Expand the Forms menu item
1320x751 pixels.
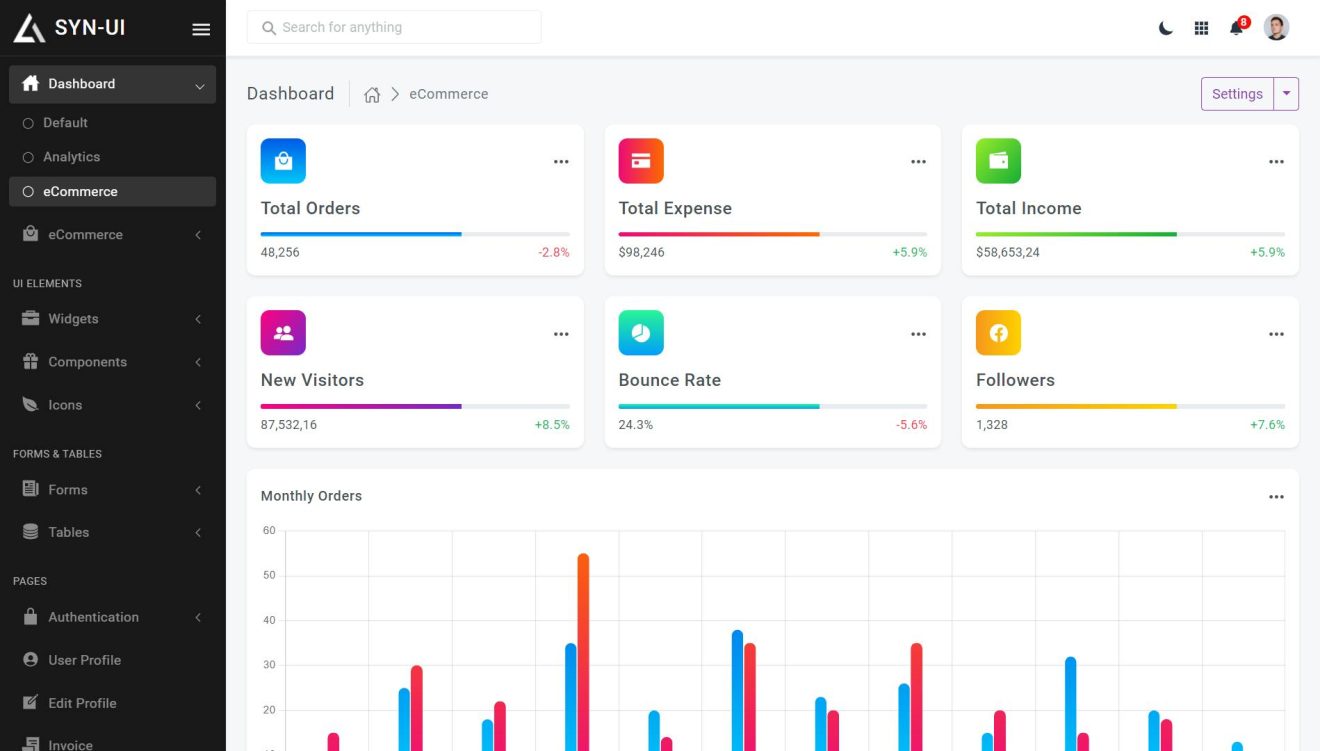coord(68,489)
